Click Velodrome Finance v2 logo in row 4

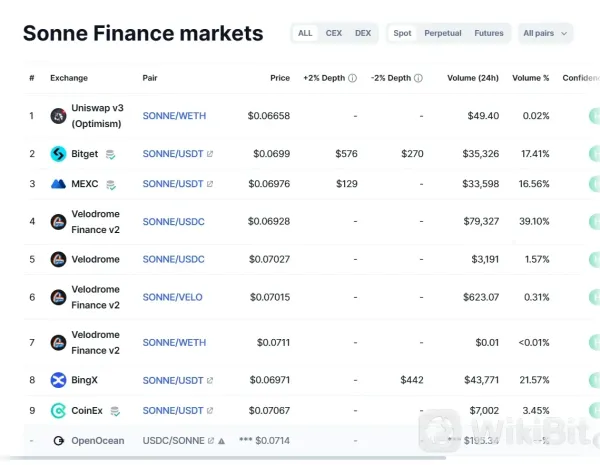point(58,222)
